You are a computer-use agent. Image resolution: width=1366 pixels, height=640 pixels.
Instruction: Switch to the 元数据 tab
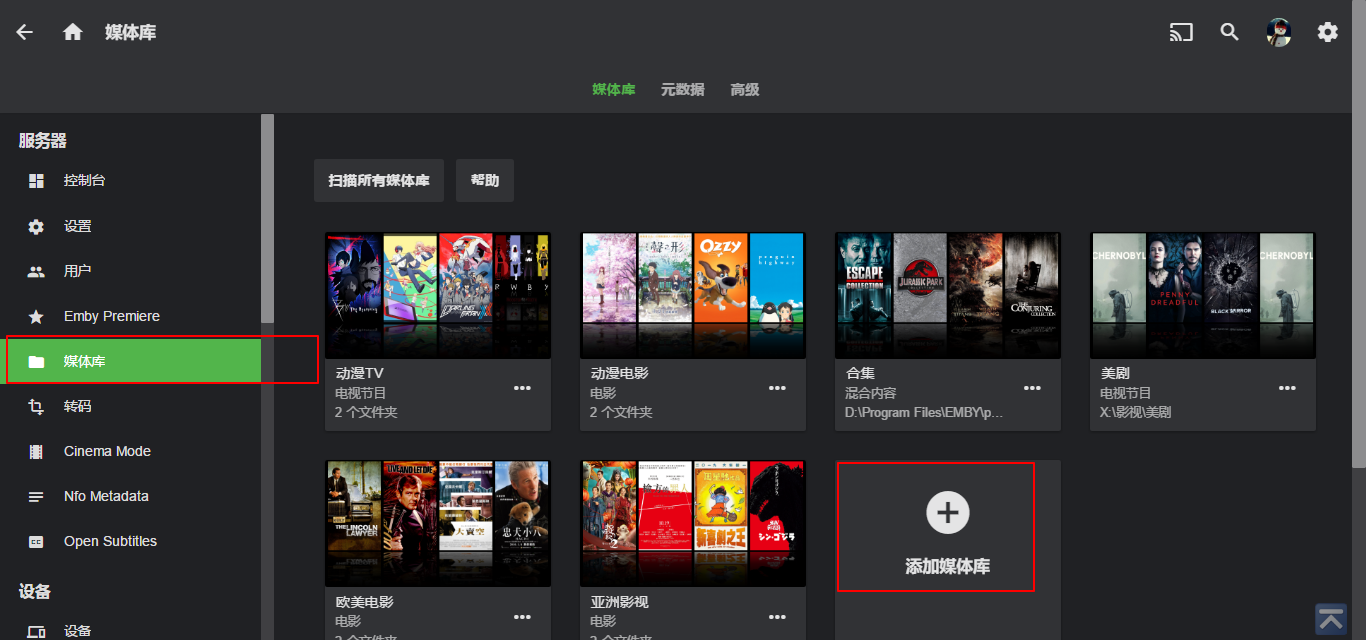tap(682, 90)
